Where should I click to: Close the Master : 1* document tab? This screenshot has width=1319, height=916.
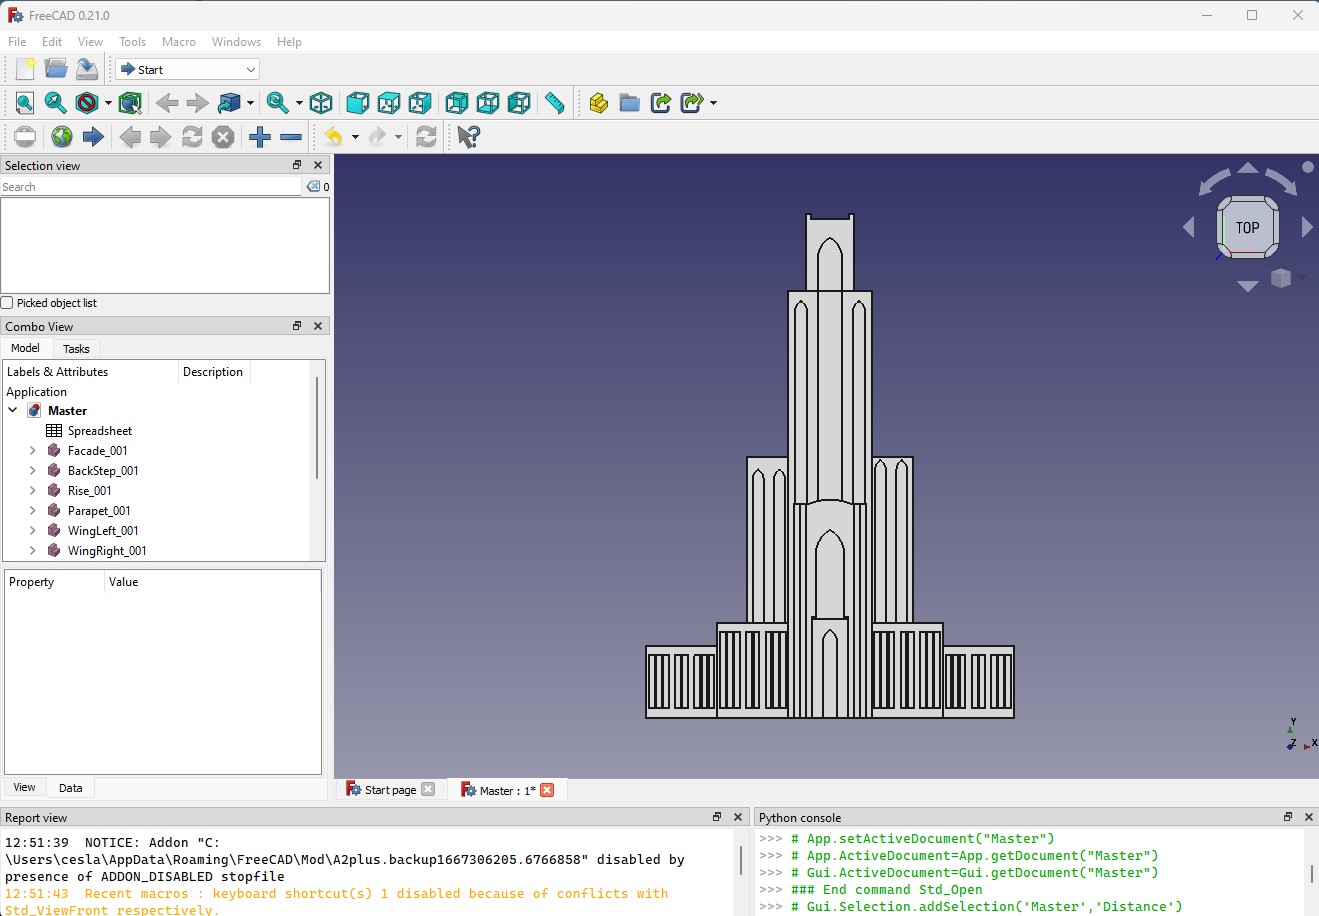point(547,790)
